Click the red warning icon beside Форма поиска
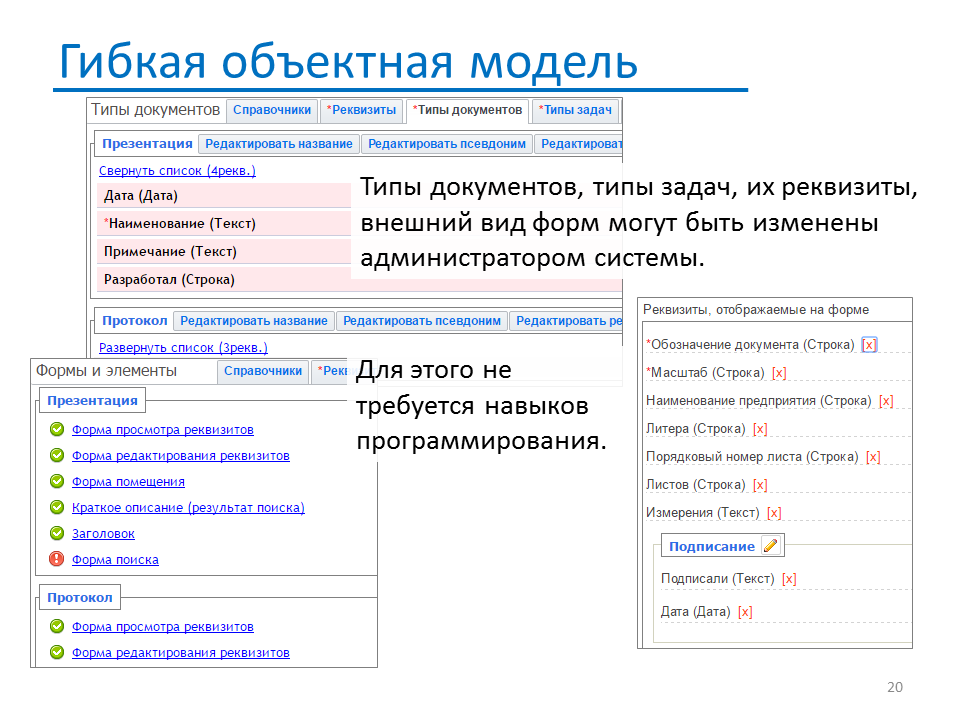 click(x=57, y=559)
